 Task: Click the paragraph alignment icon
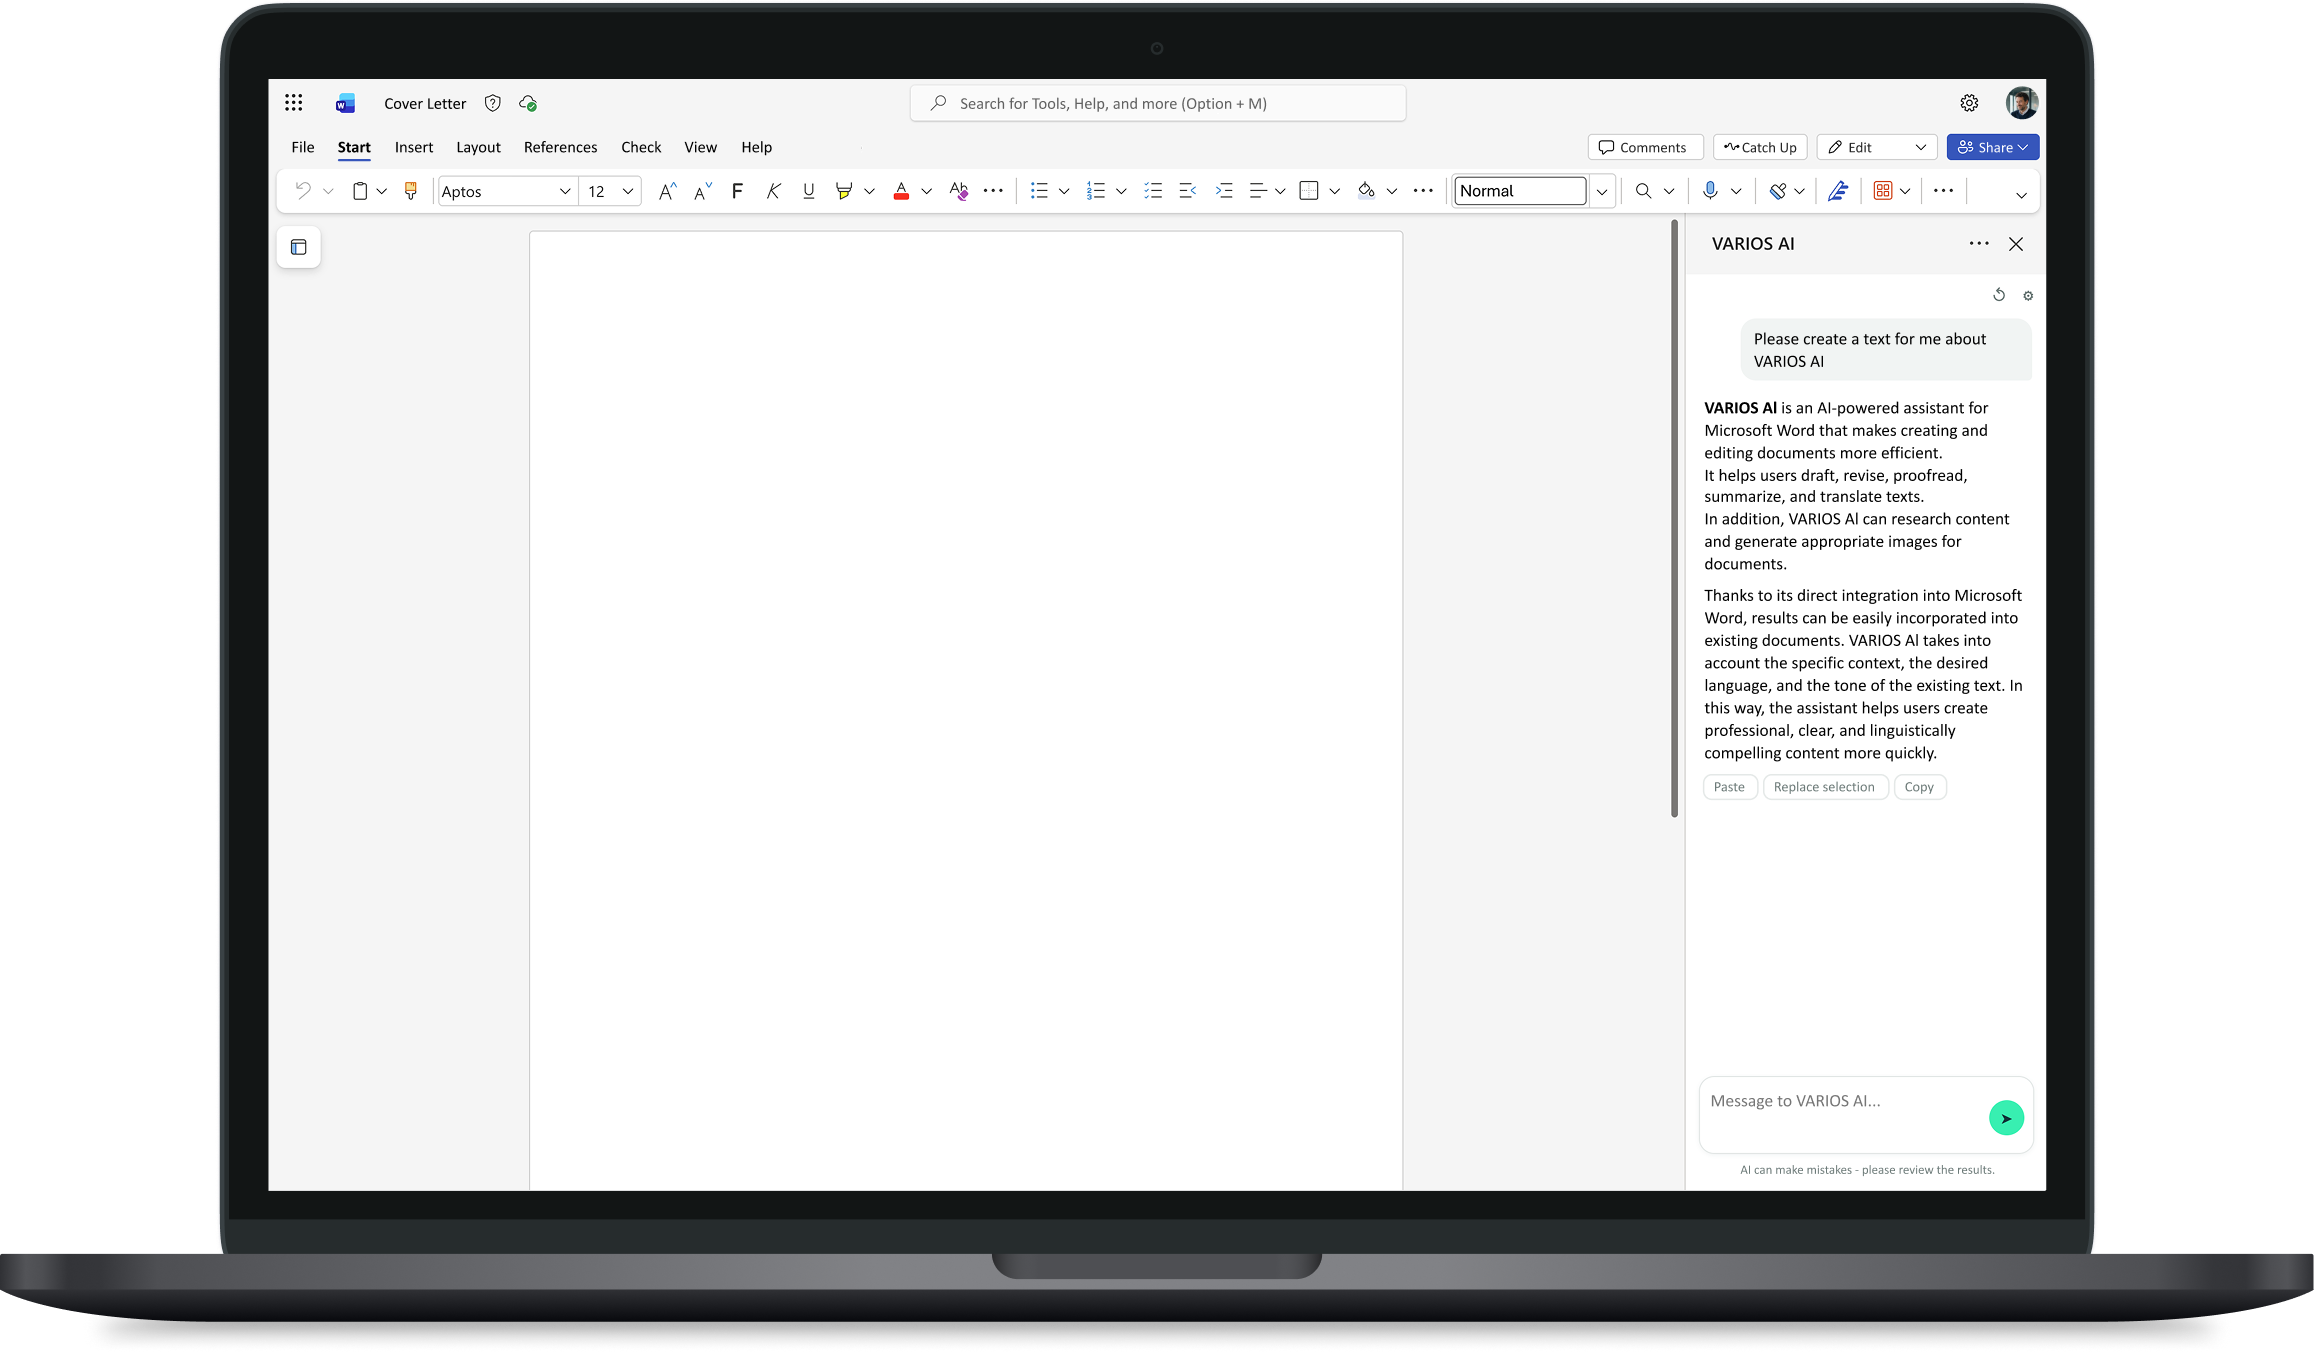[x=1258, y=190]
